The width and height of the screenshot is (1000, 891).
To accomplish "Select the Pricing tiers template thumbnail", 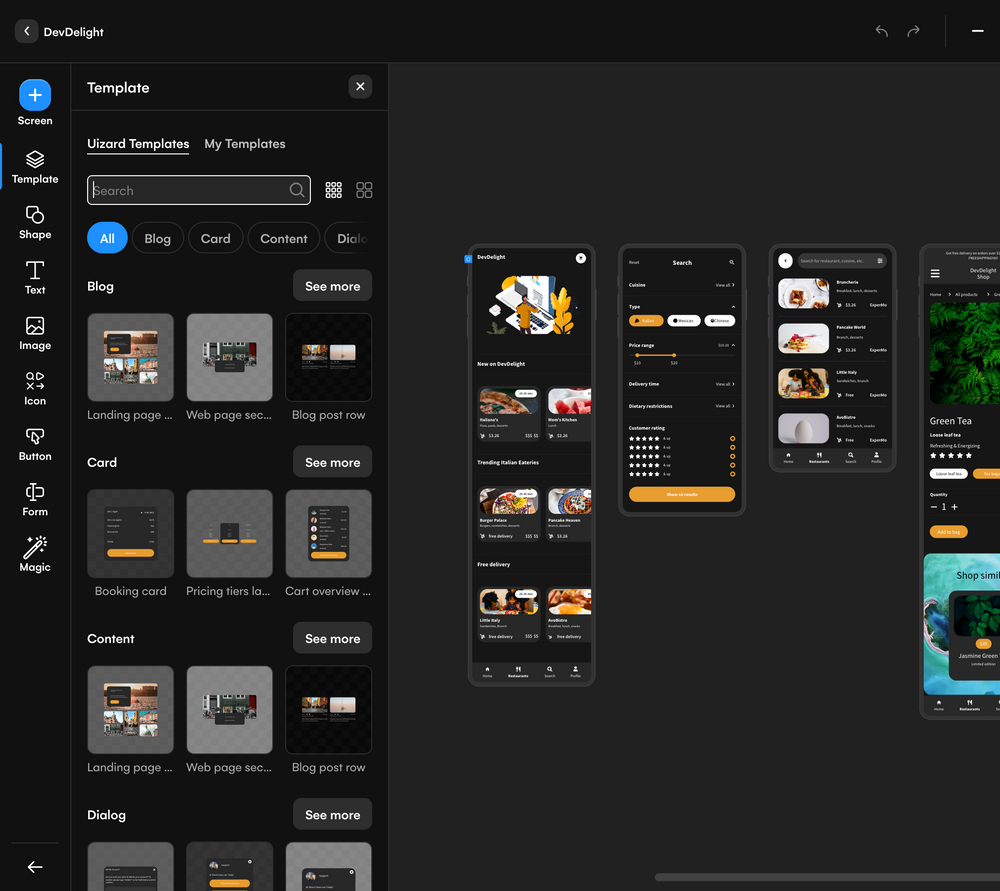I will 229,533.
